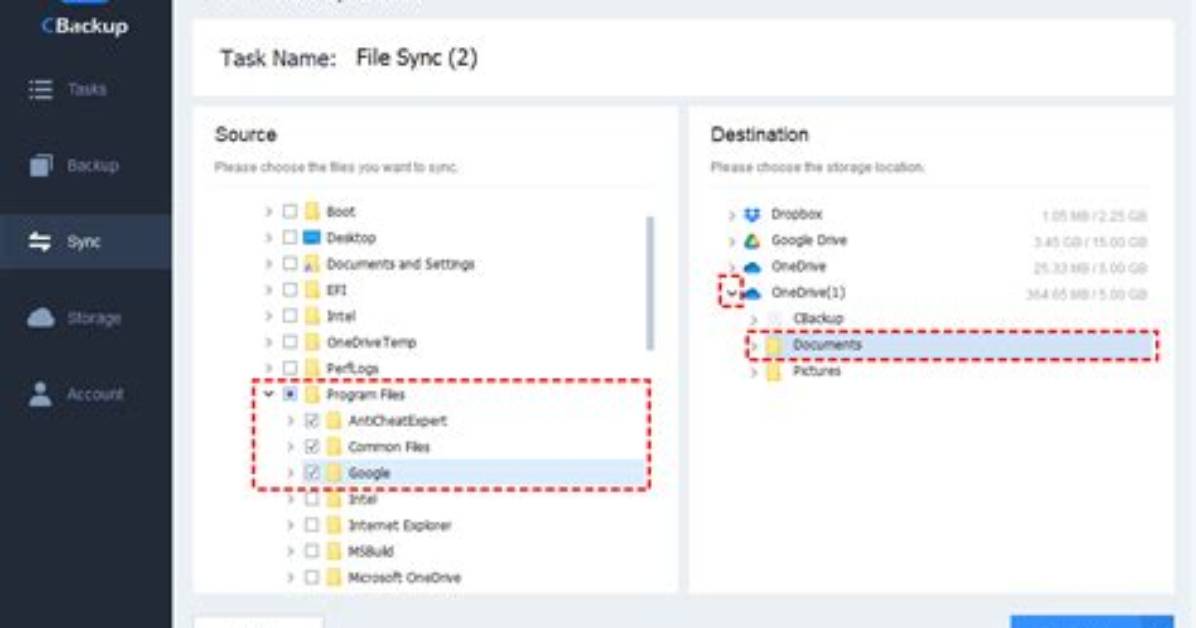Click the Documents destination folder icon
Viewport: 1196px width, 628px height.
(773, 346)
